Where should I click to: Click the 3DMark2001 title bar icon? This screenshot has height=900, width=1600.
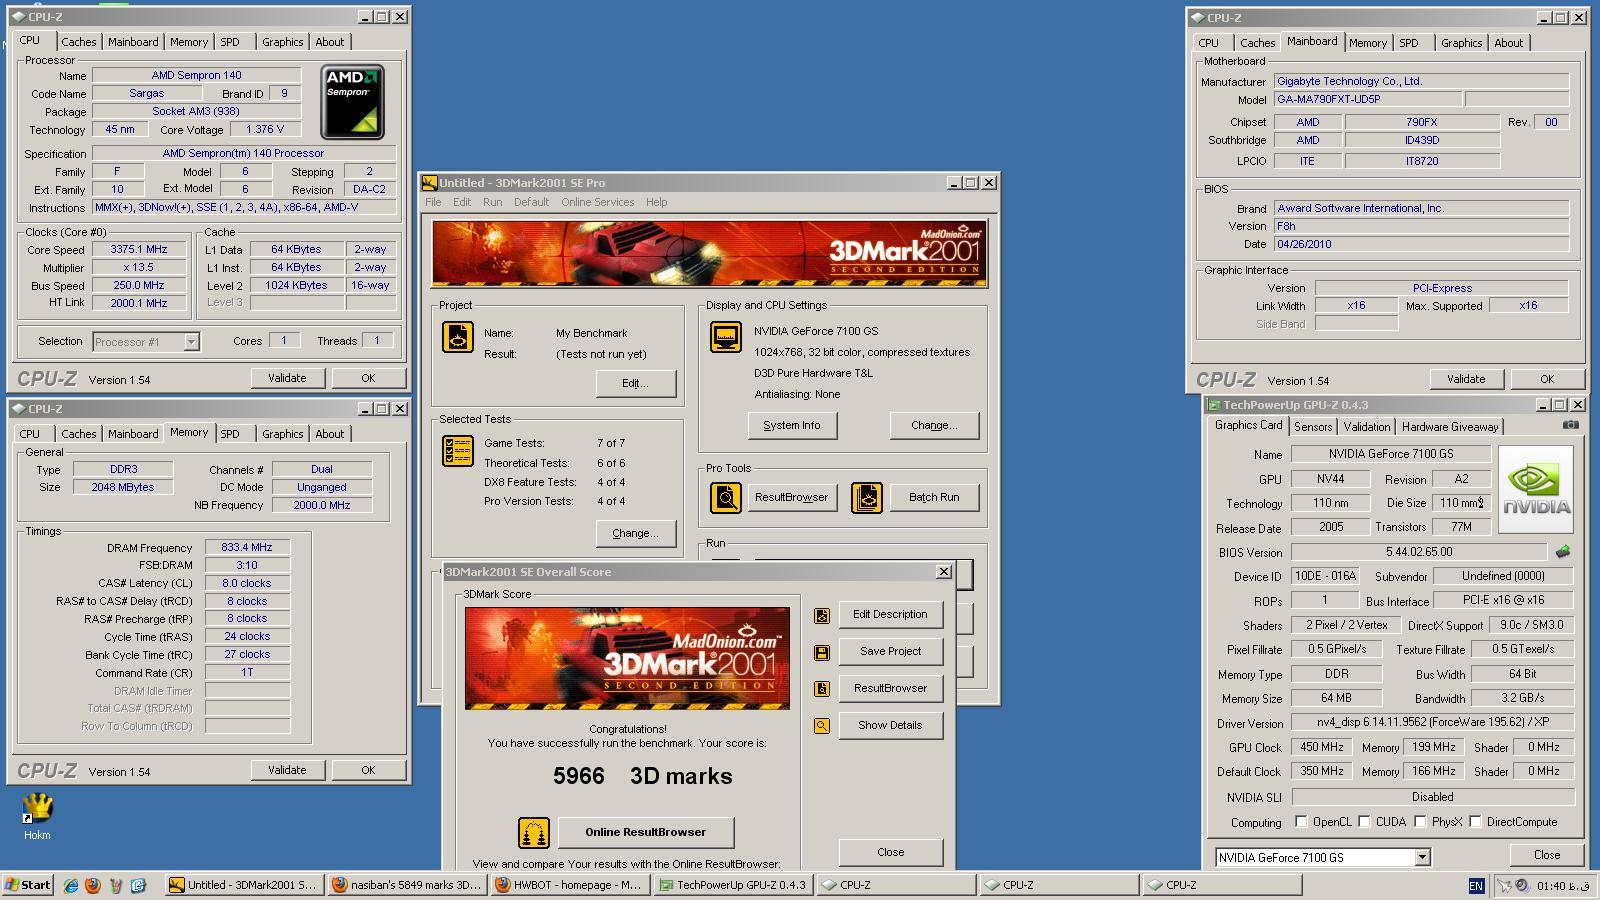click(429, 183)
